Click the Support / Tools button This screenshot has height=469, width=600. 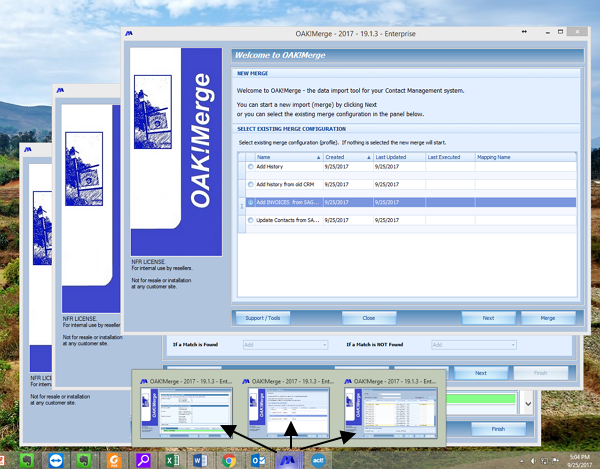(x=263, y=318)
